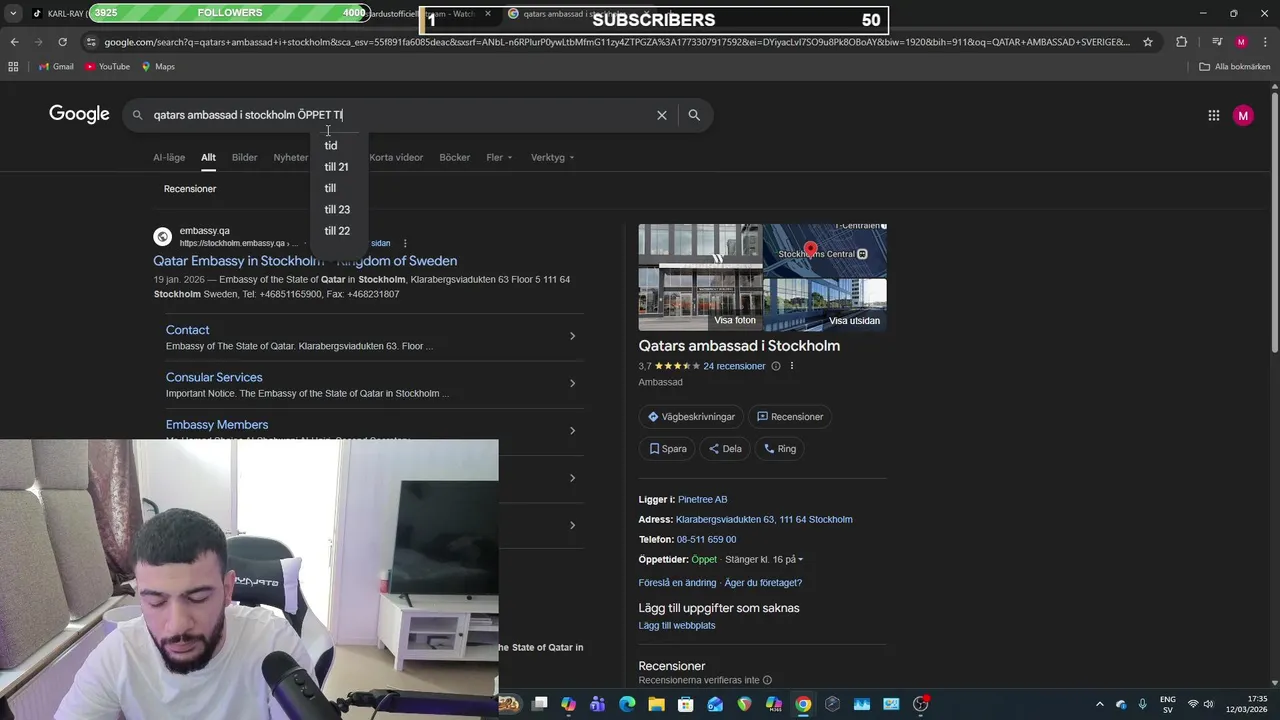Open the Google apps grid
Image resolution: width=1280 pixels, height=720 pixels.
point(1213,115)
